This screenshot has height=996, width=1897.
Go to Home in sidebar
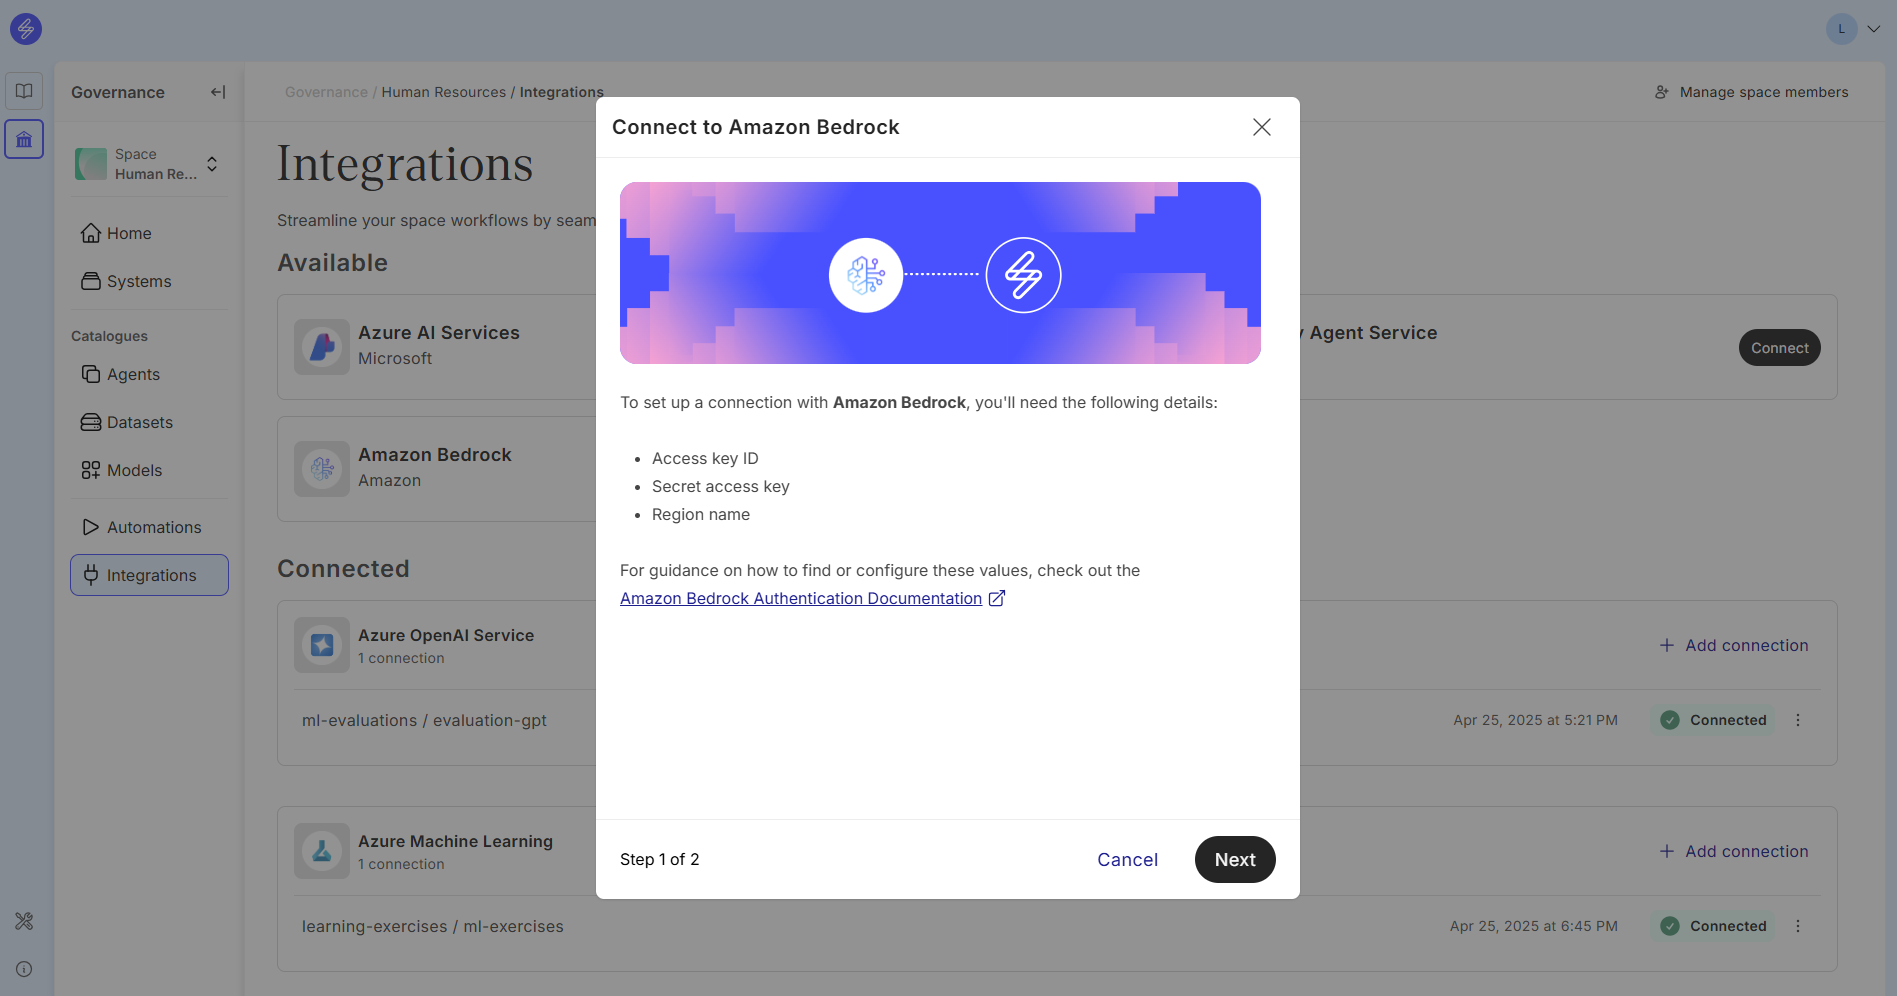[129, 233]
